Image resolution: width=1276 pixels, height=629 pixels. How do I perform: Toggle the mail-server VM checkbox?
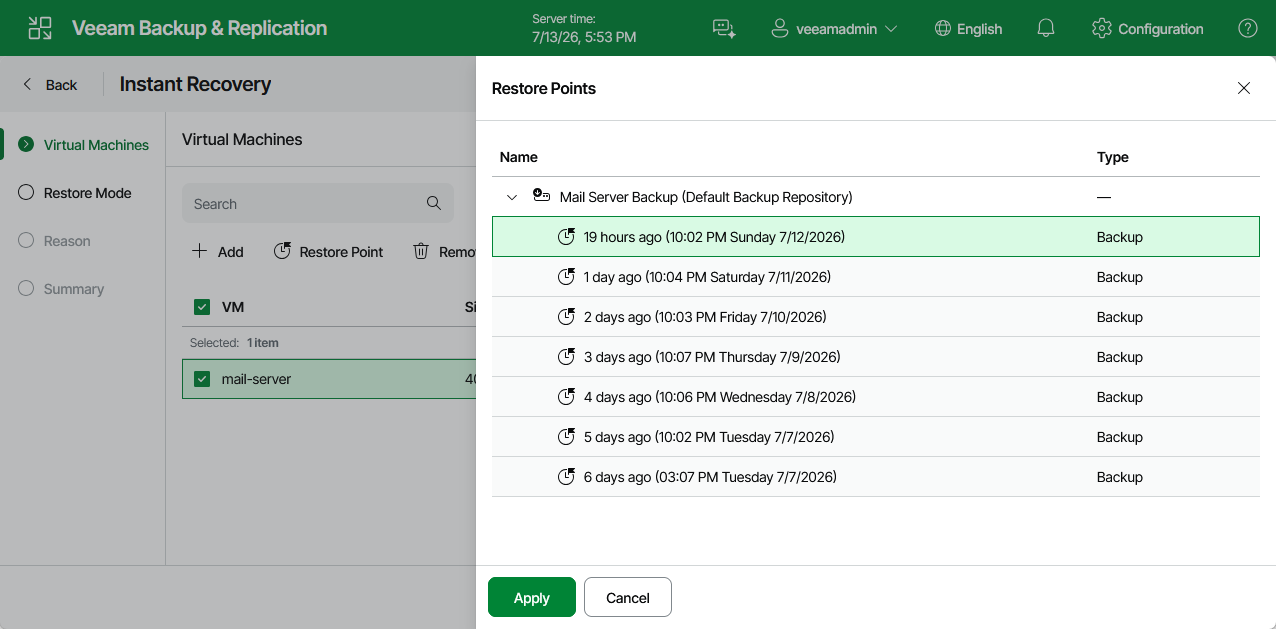tap(202, 379)
